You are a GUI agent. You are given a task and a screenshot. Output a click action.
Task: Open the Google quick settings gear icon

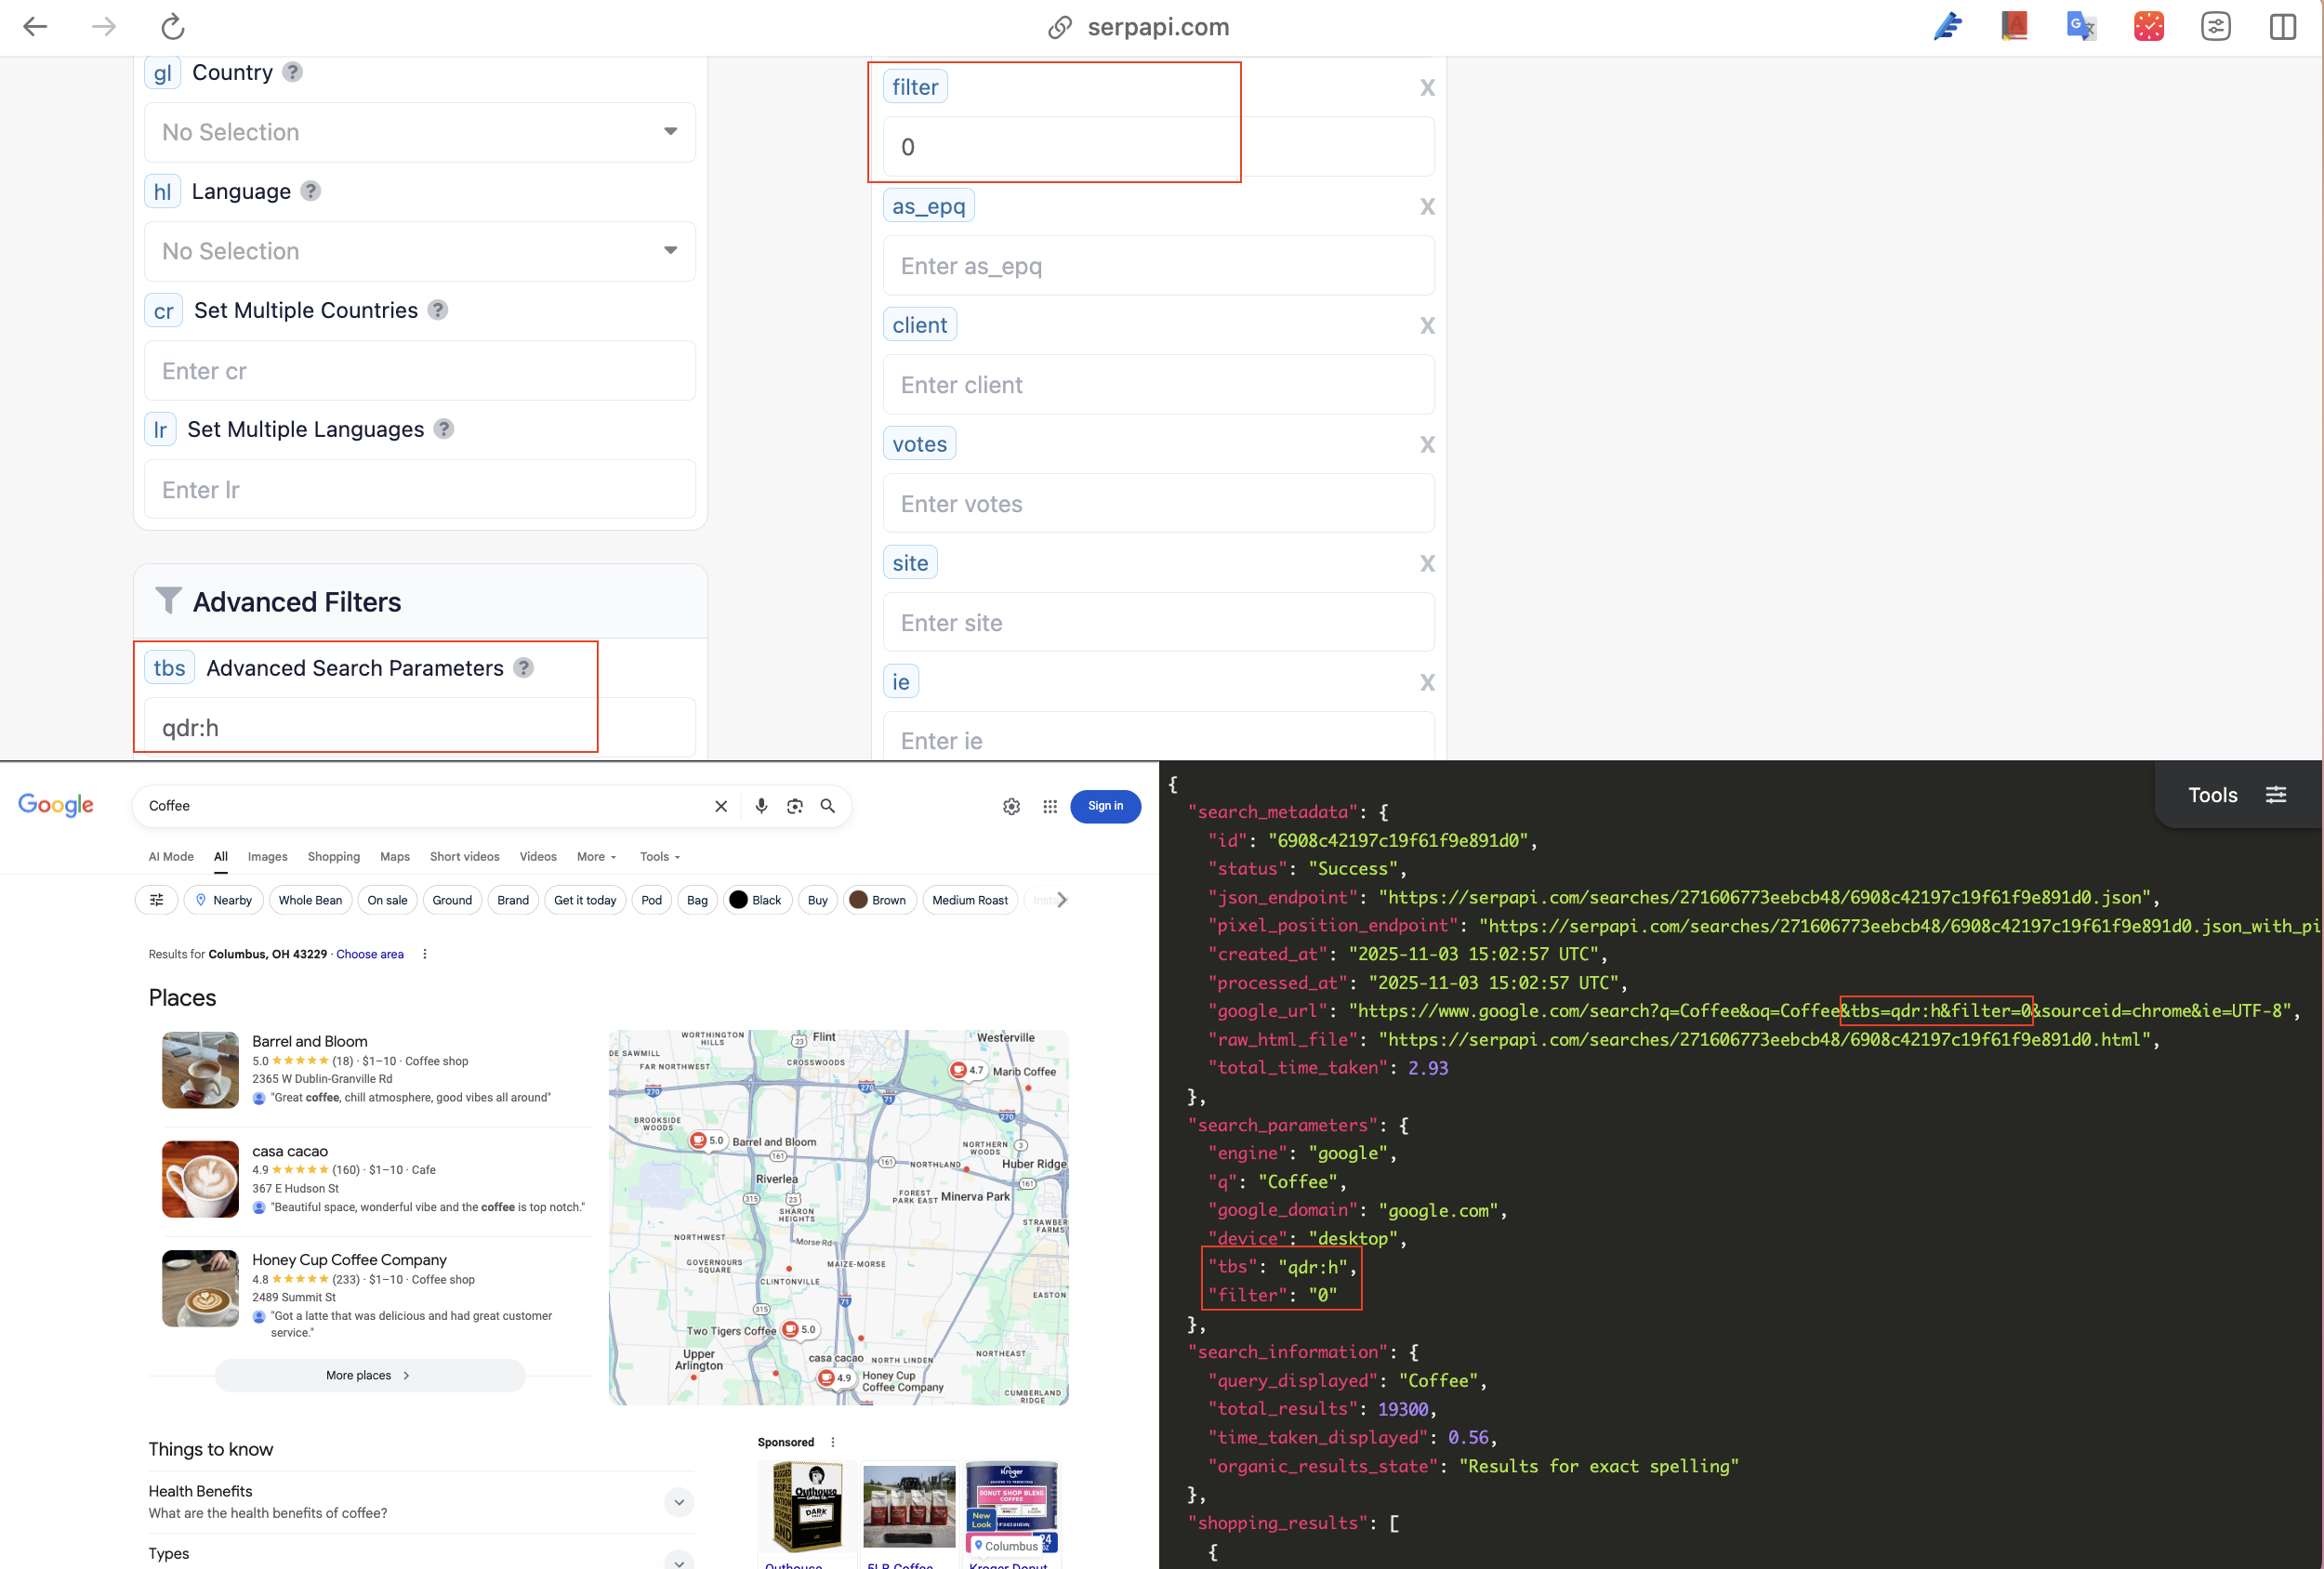coord(1011,806)
